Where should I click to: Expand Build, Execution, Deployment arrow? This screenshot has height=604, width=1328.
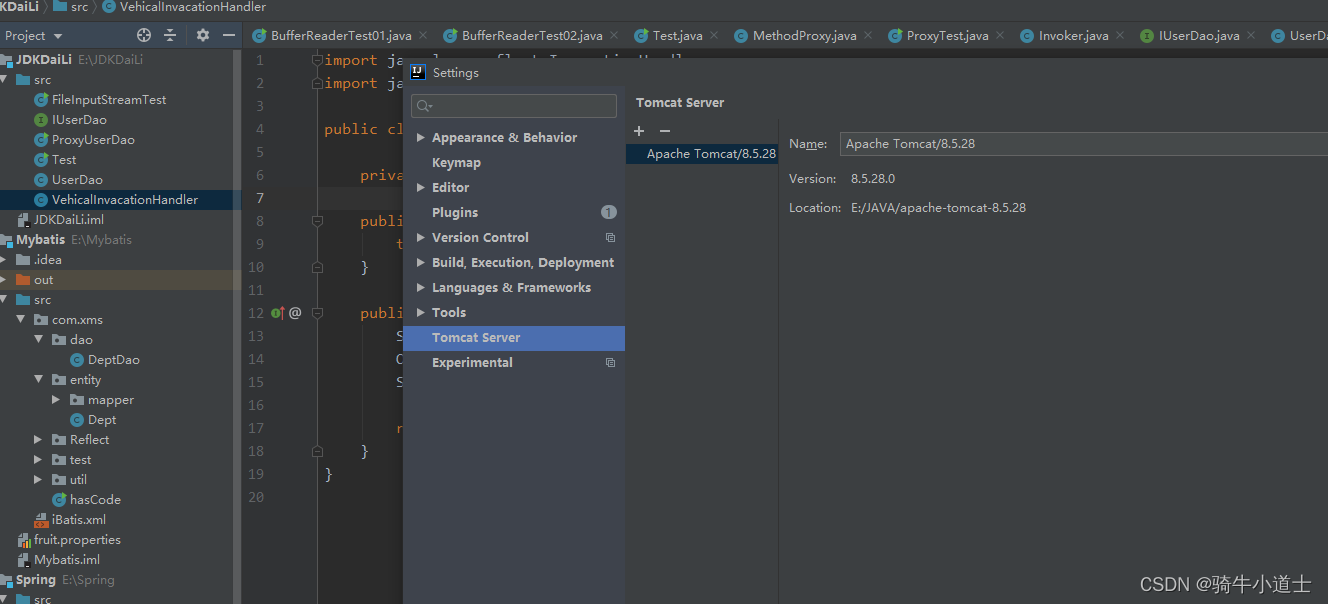(421, 263)
